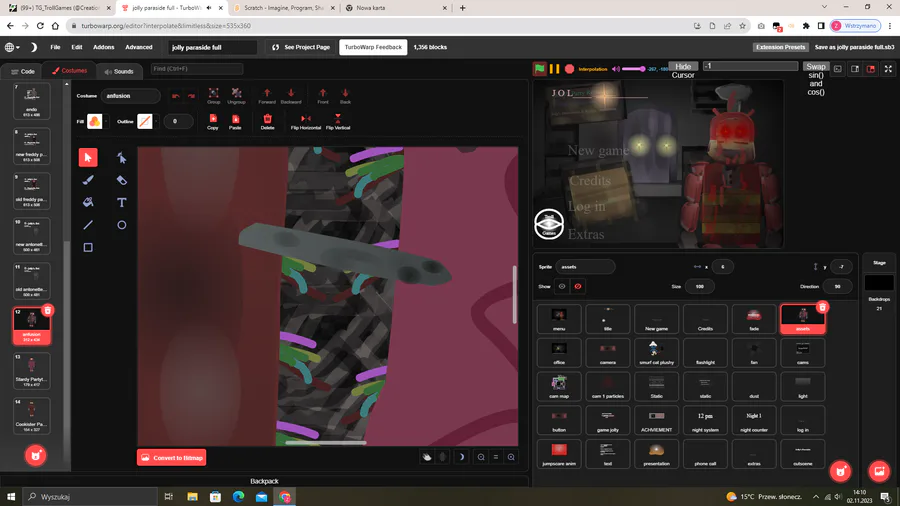Screen dimensions: 900x506
Task: Open the Advanced menu
Action: click(139, 47)
